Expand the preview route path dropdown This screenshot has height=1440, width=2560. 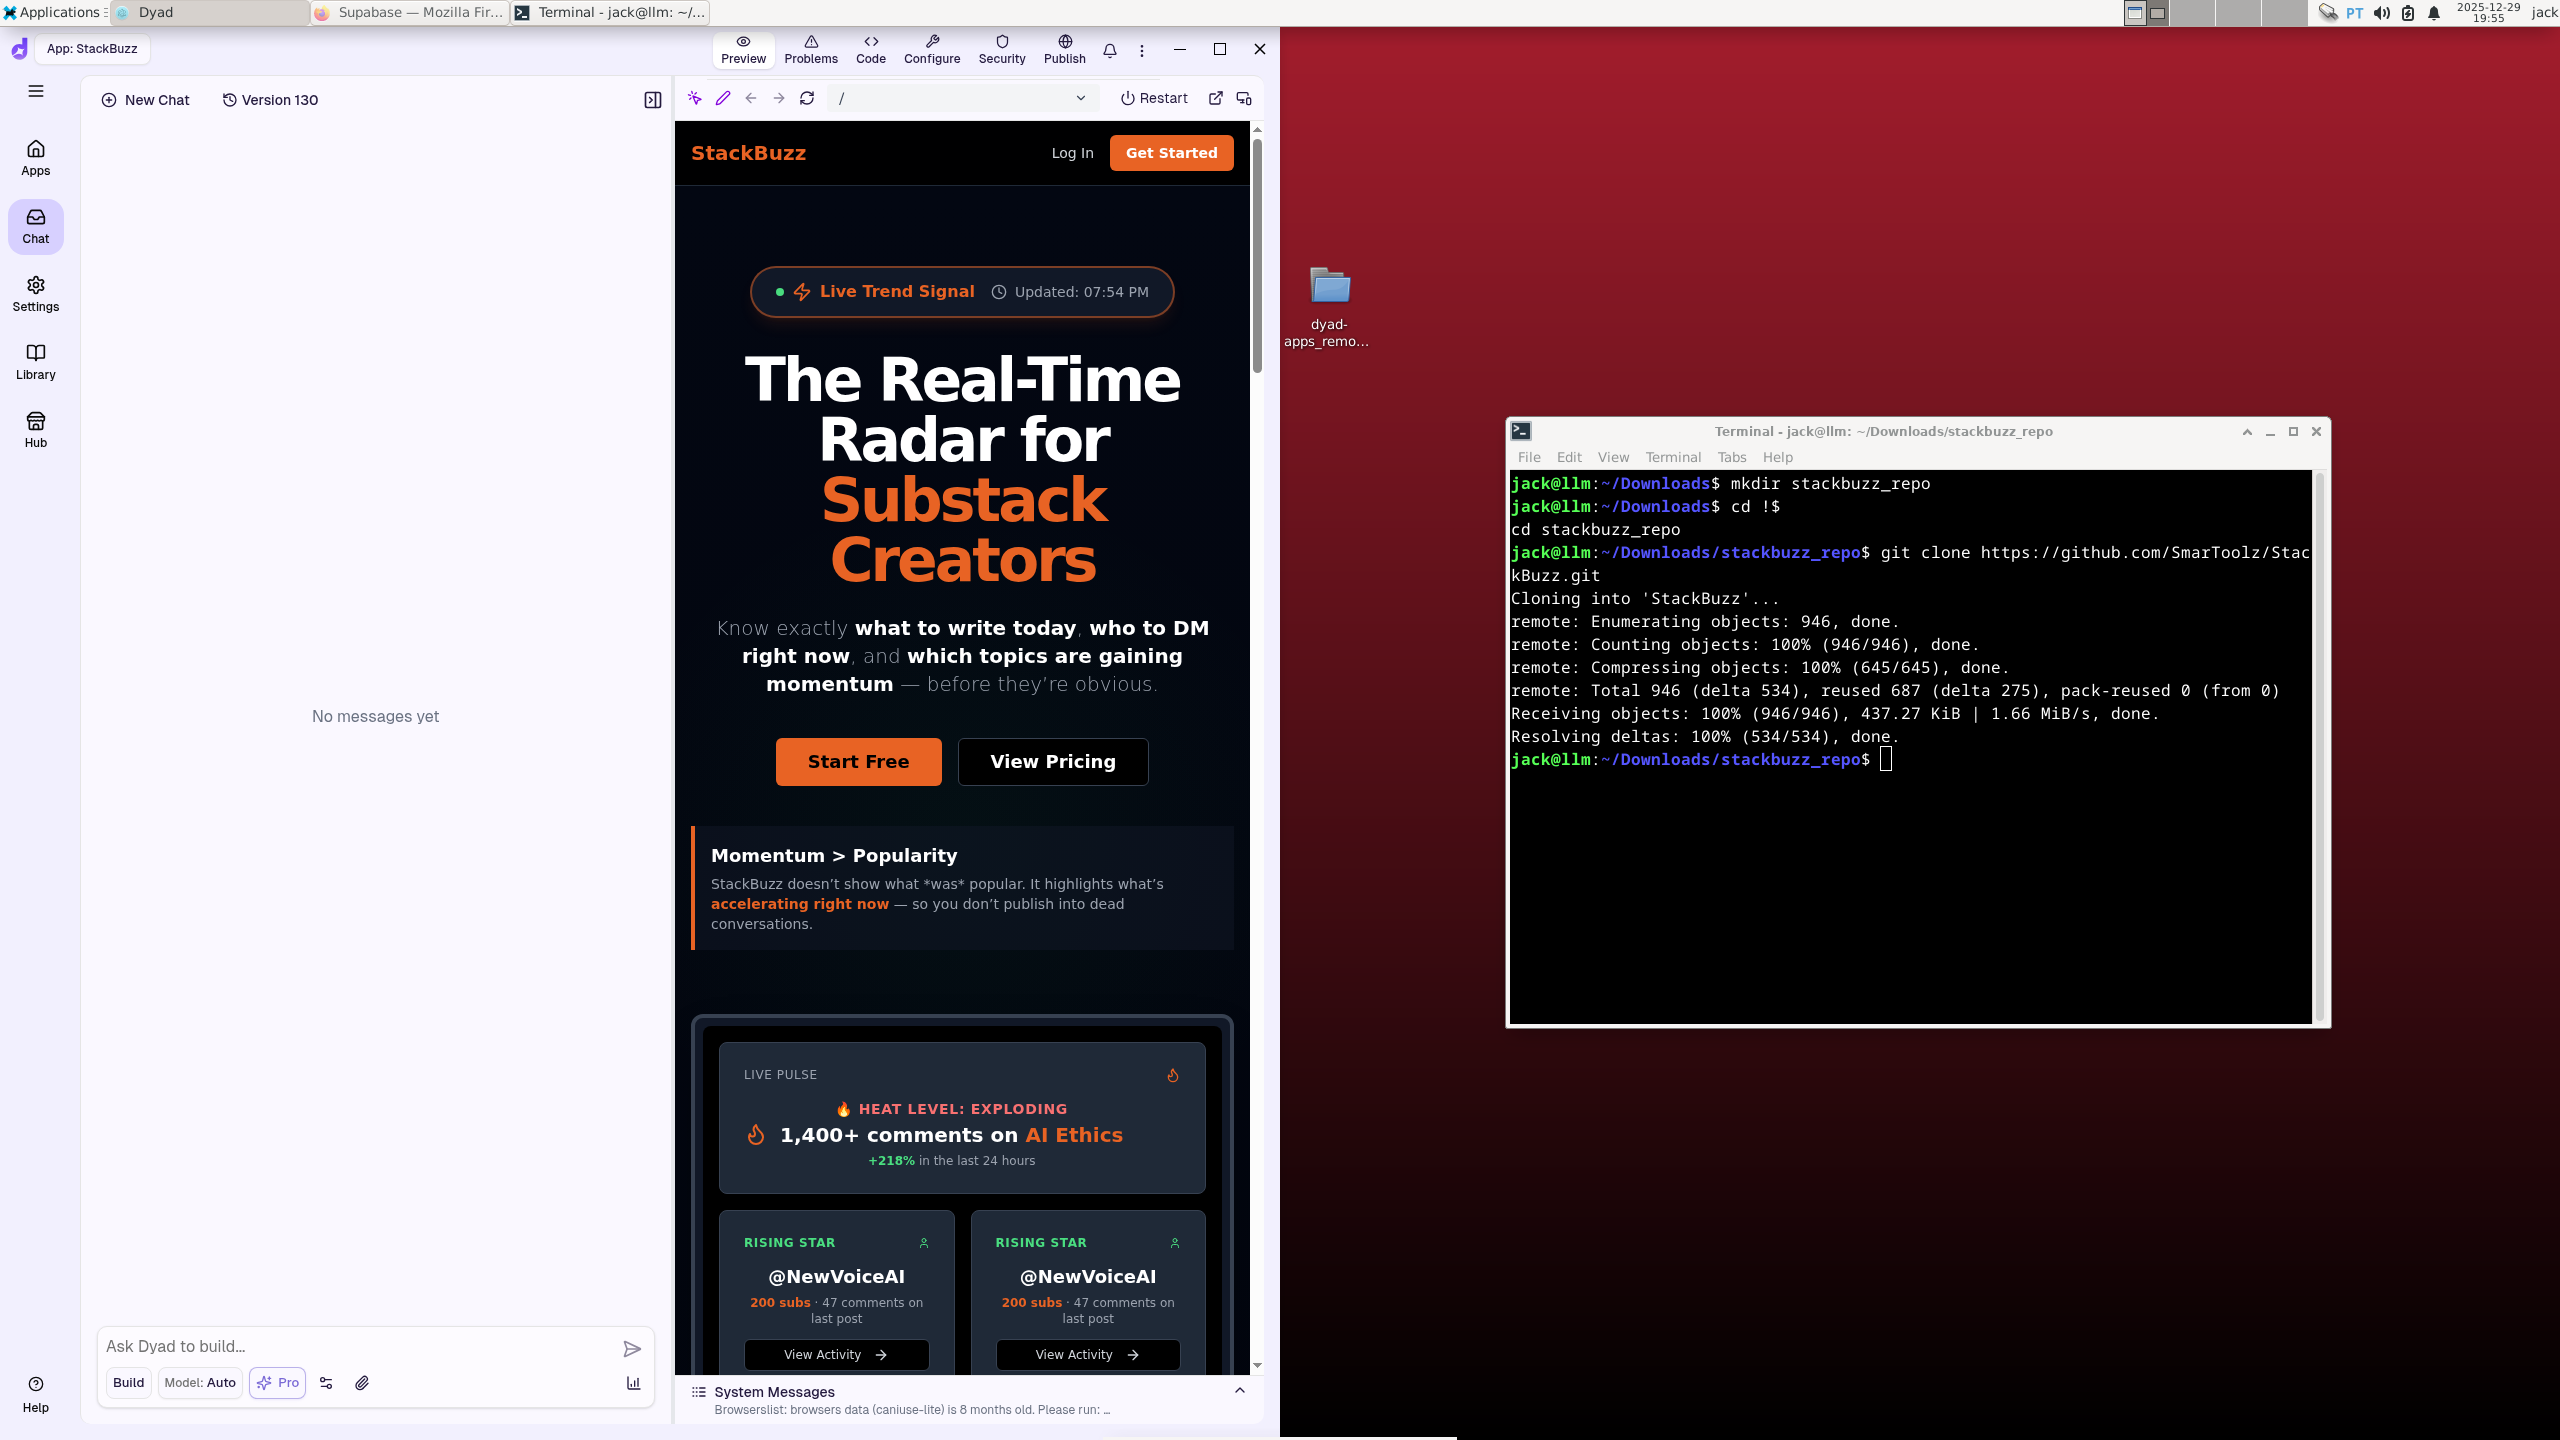pyautogui.click(x=1081, y=98)
